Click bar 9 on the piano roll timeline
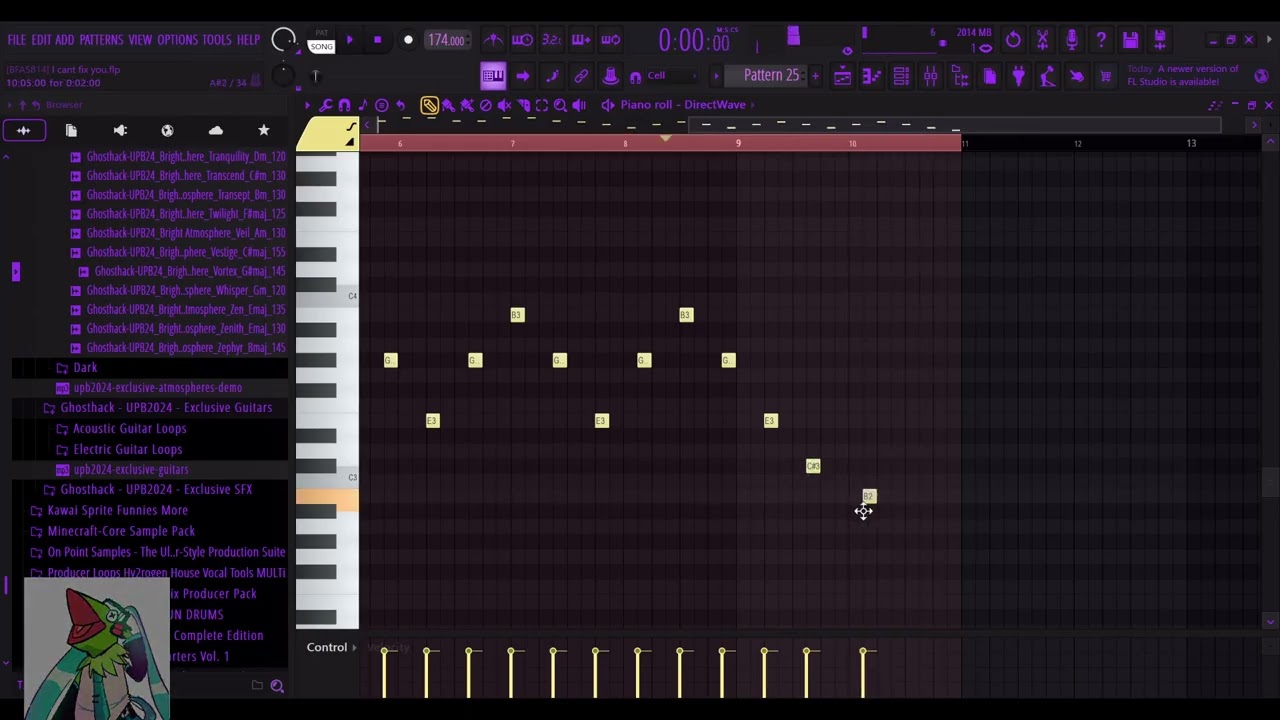1280x720 pixels. [739, 143]
